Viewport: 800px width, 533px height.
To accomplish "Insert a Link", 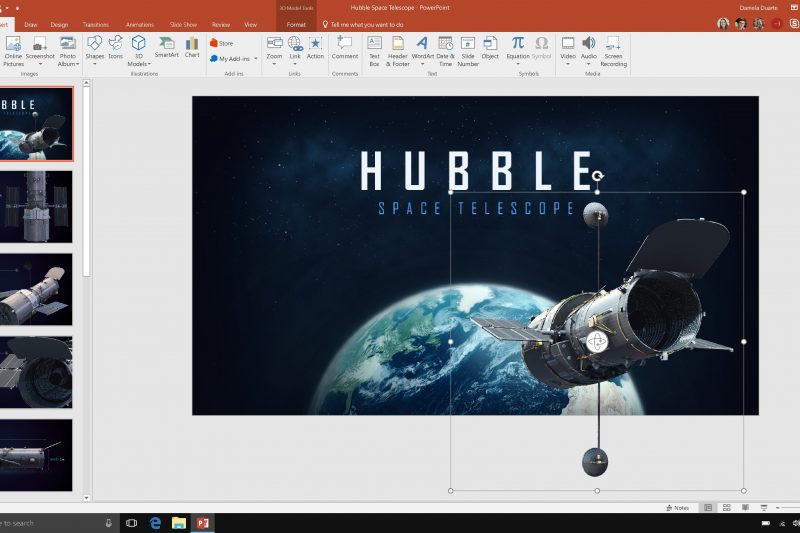I will tap(295, 48).
